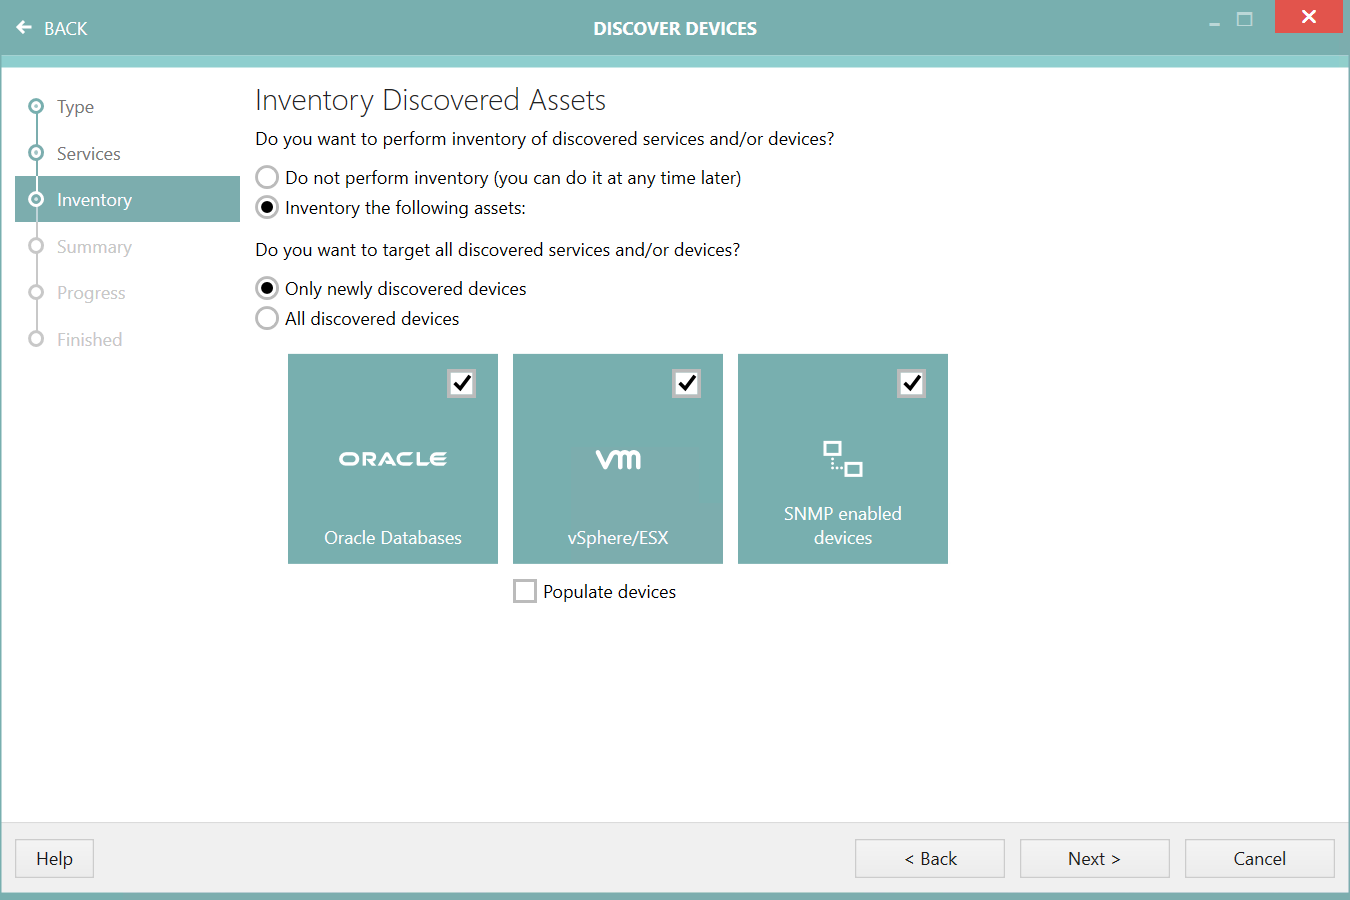The width and height of the screenshot is (1350, 900).
Task: Click the Summary step circle indicator
Action: tap(36, 246)
